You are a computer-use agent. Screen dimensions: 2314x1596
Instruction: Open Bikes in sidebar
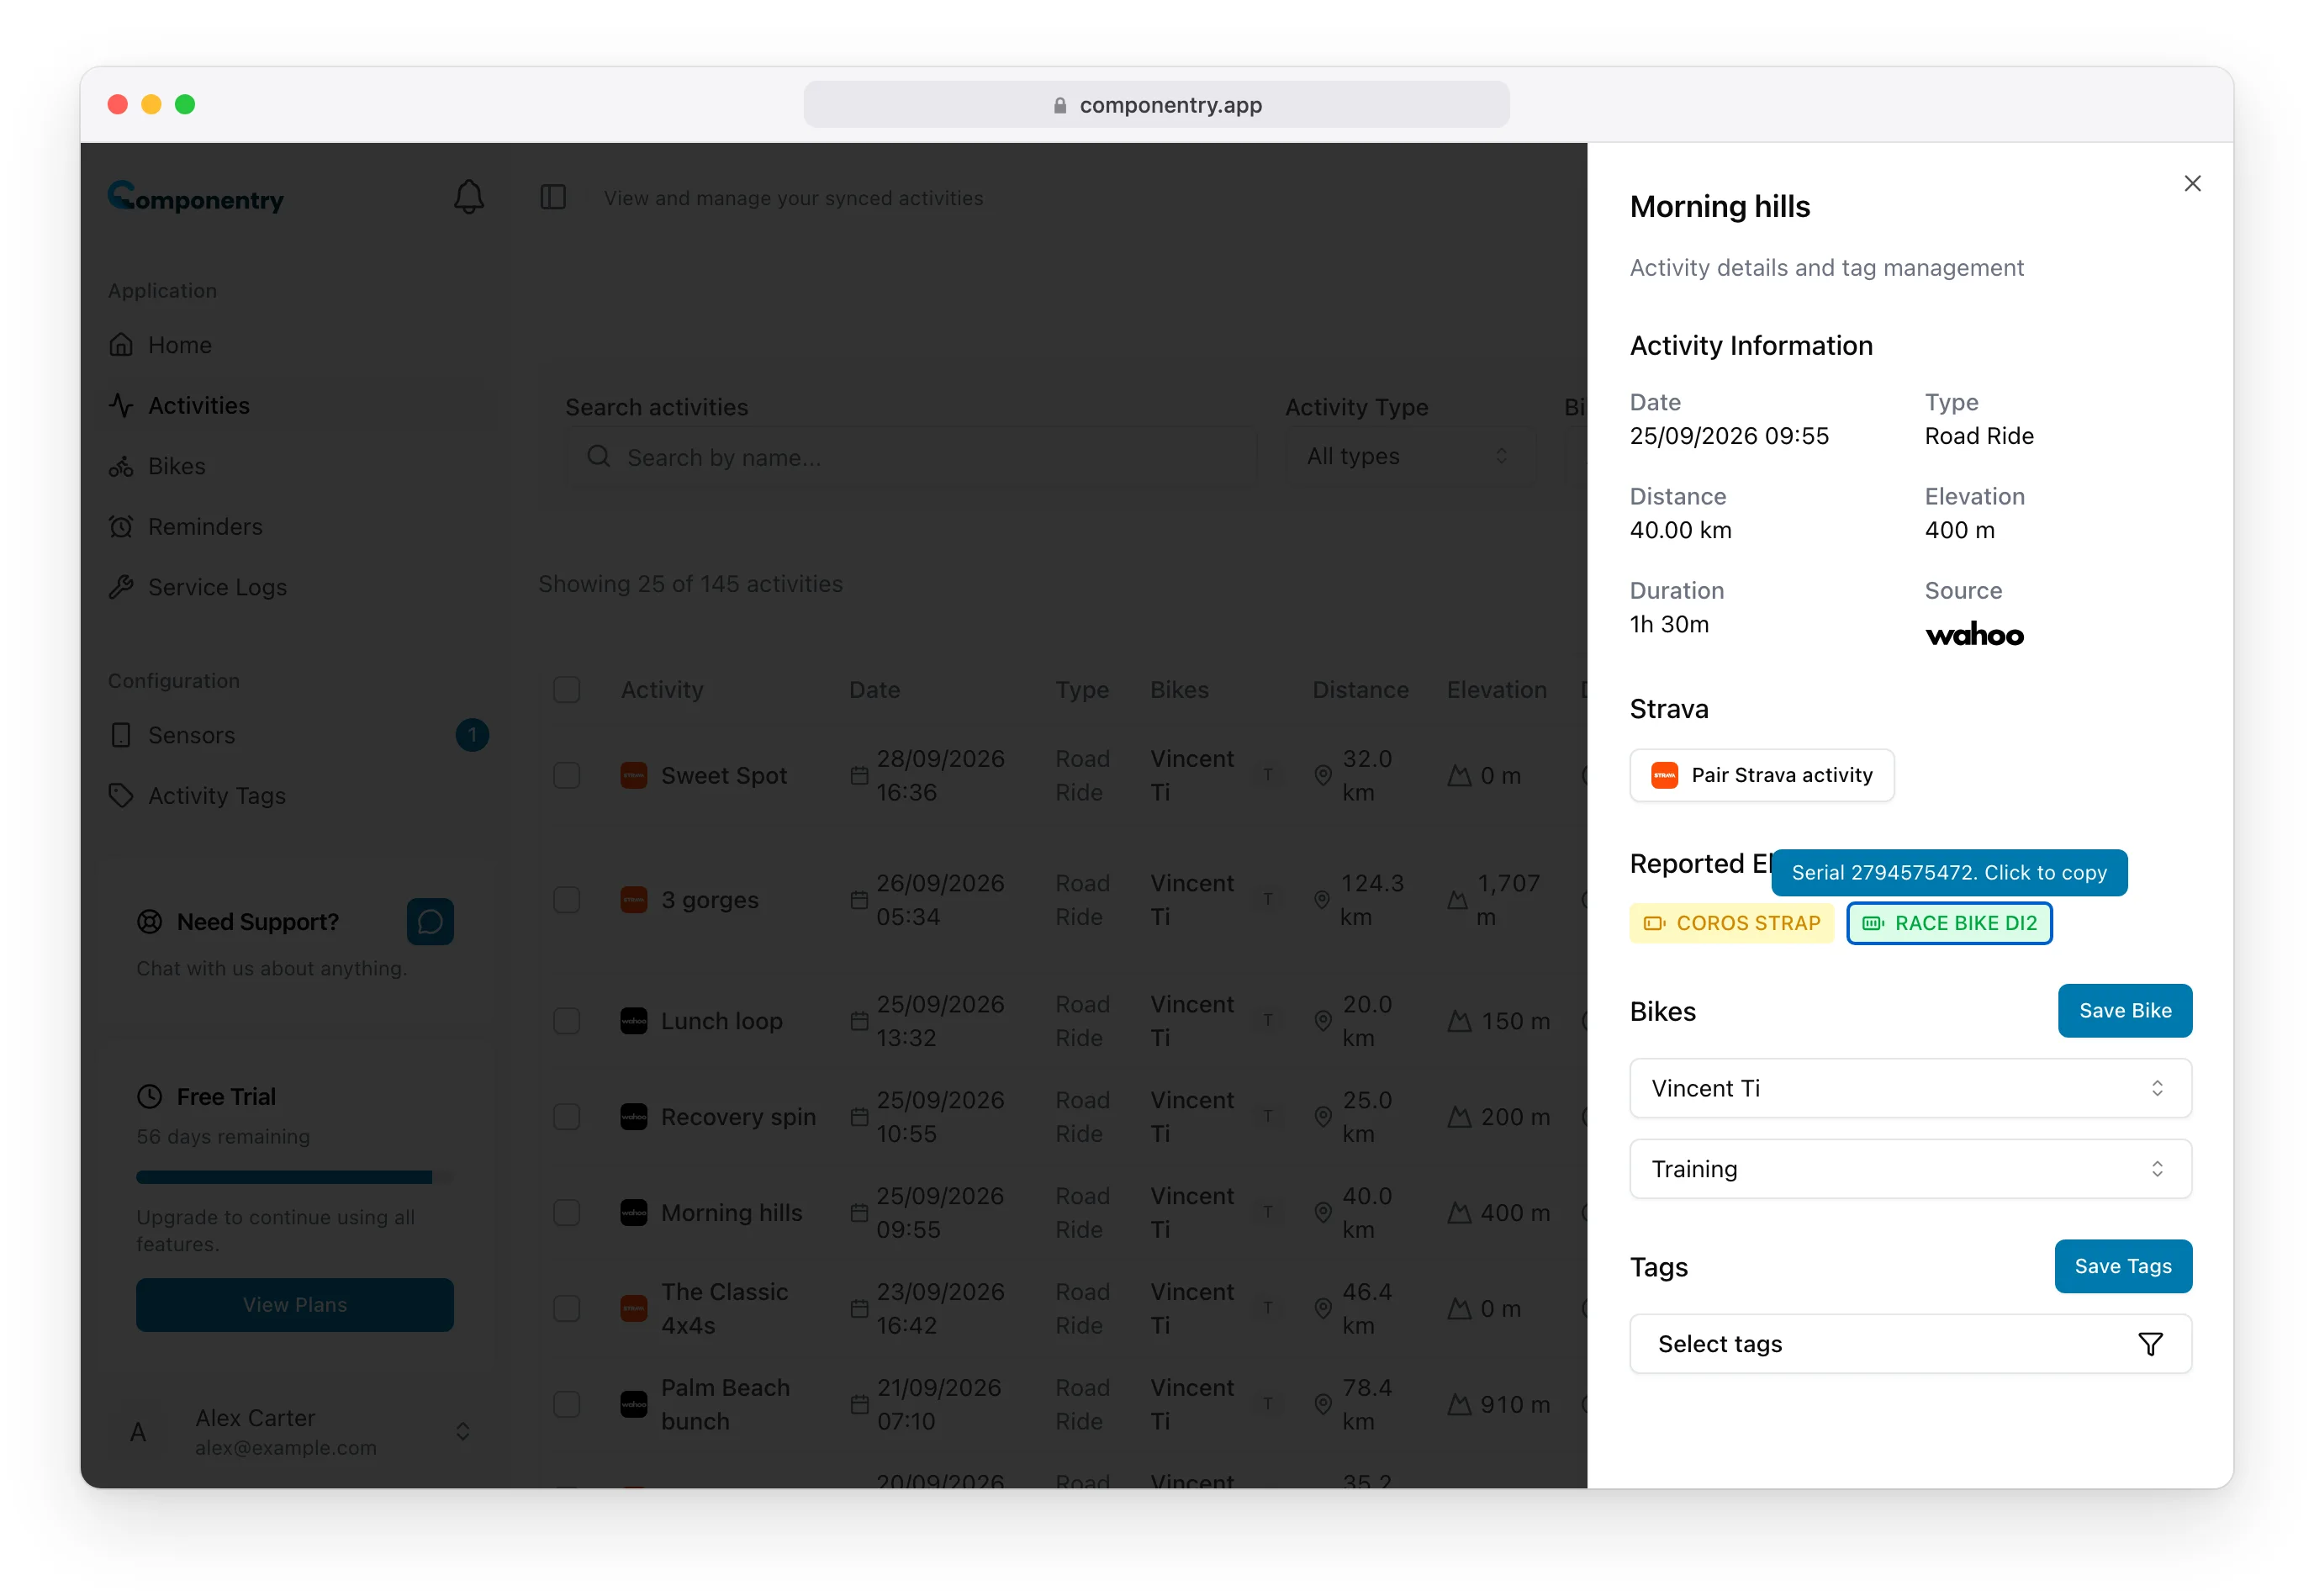pyautogui.click(x=296, y=466)
